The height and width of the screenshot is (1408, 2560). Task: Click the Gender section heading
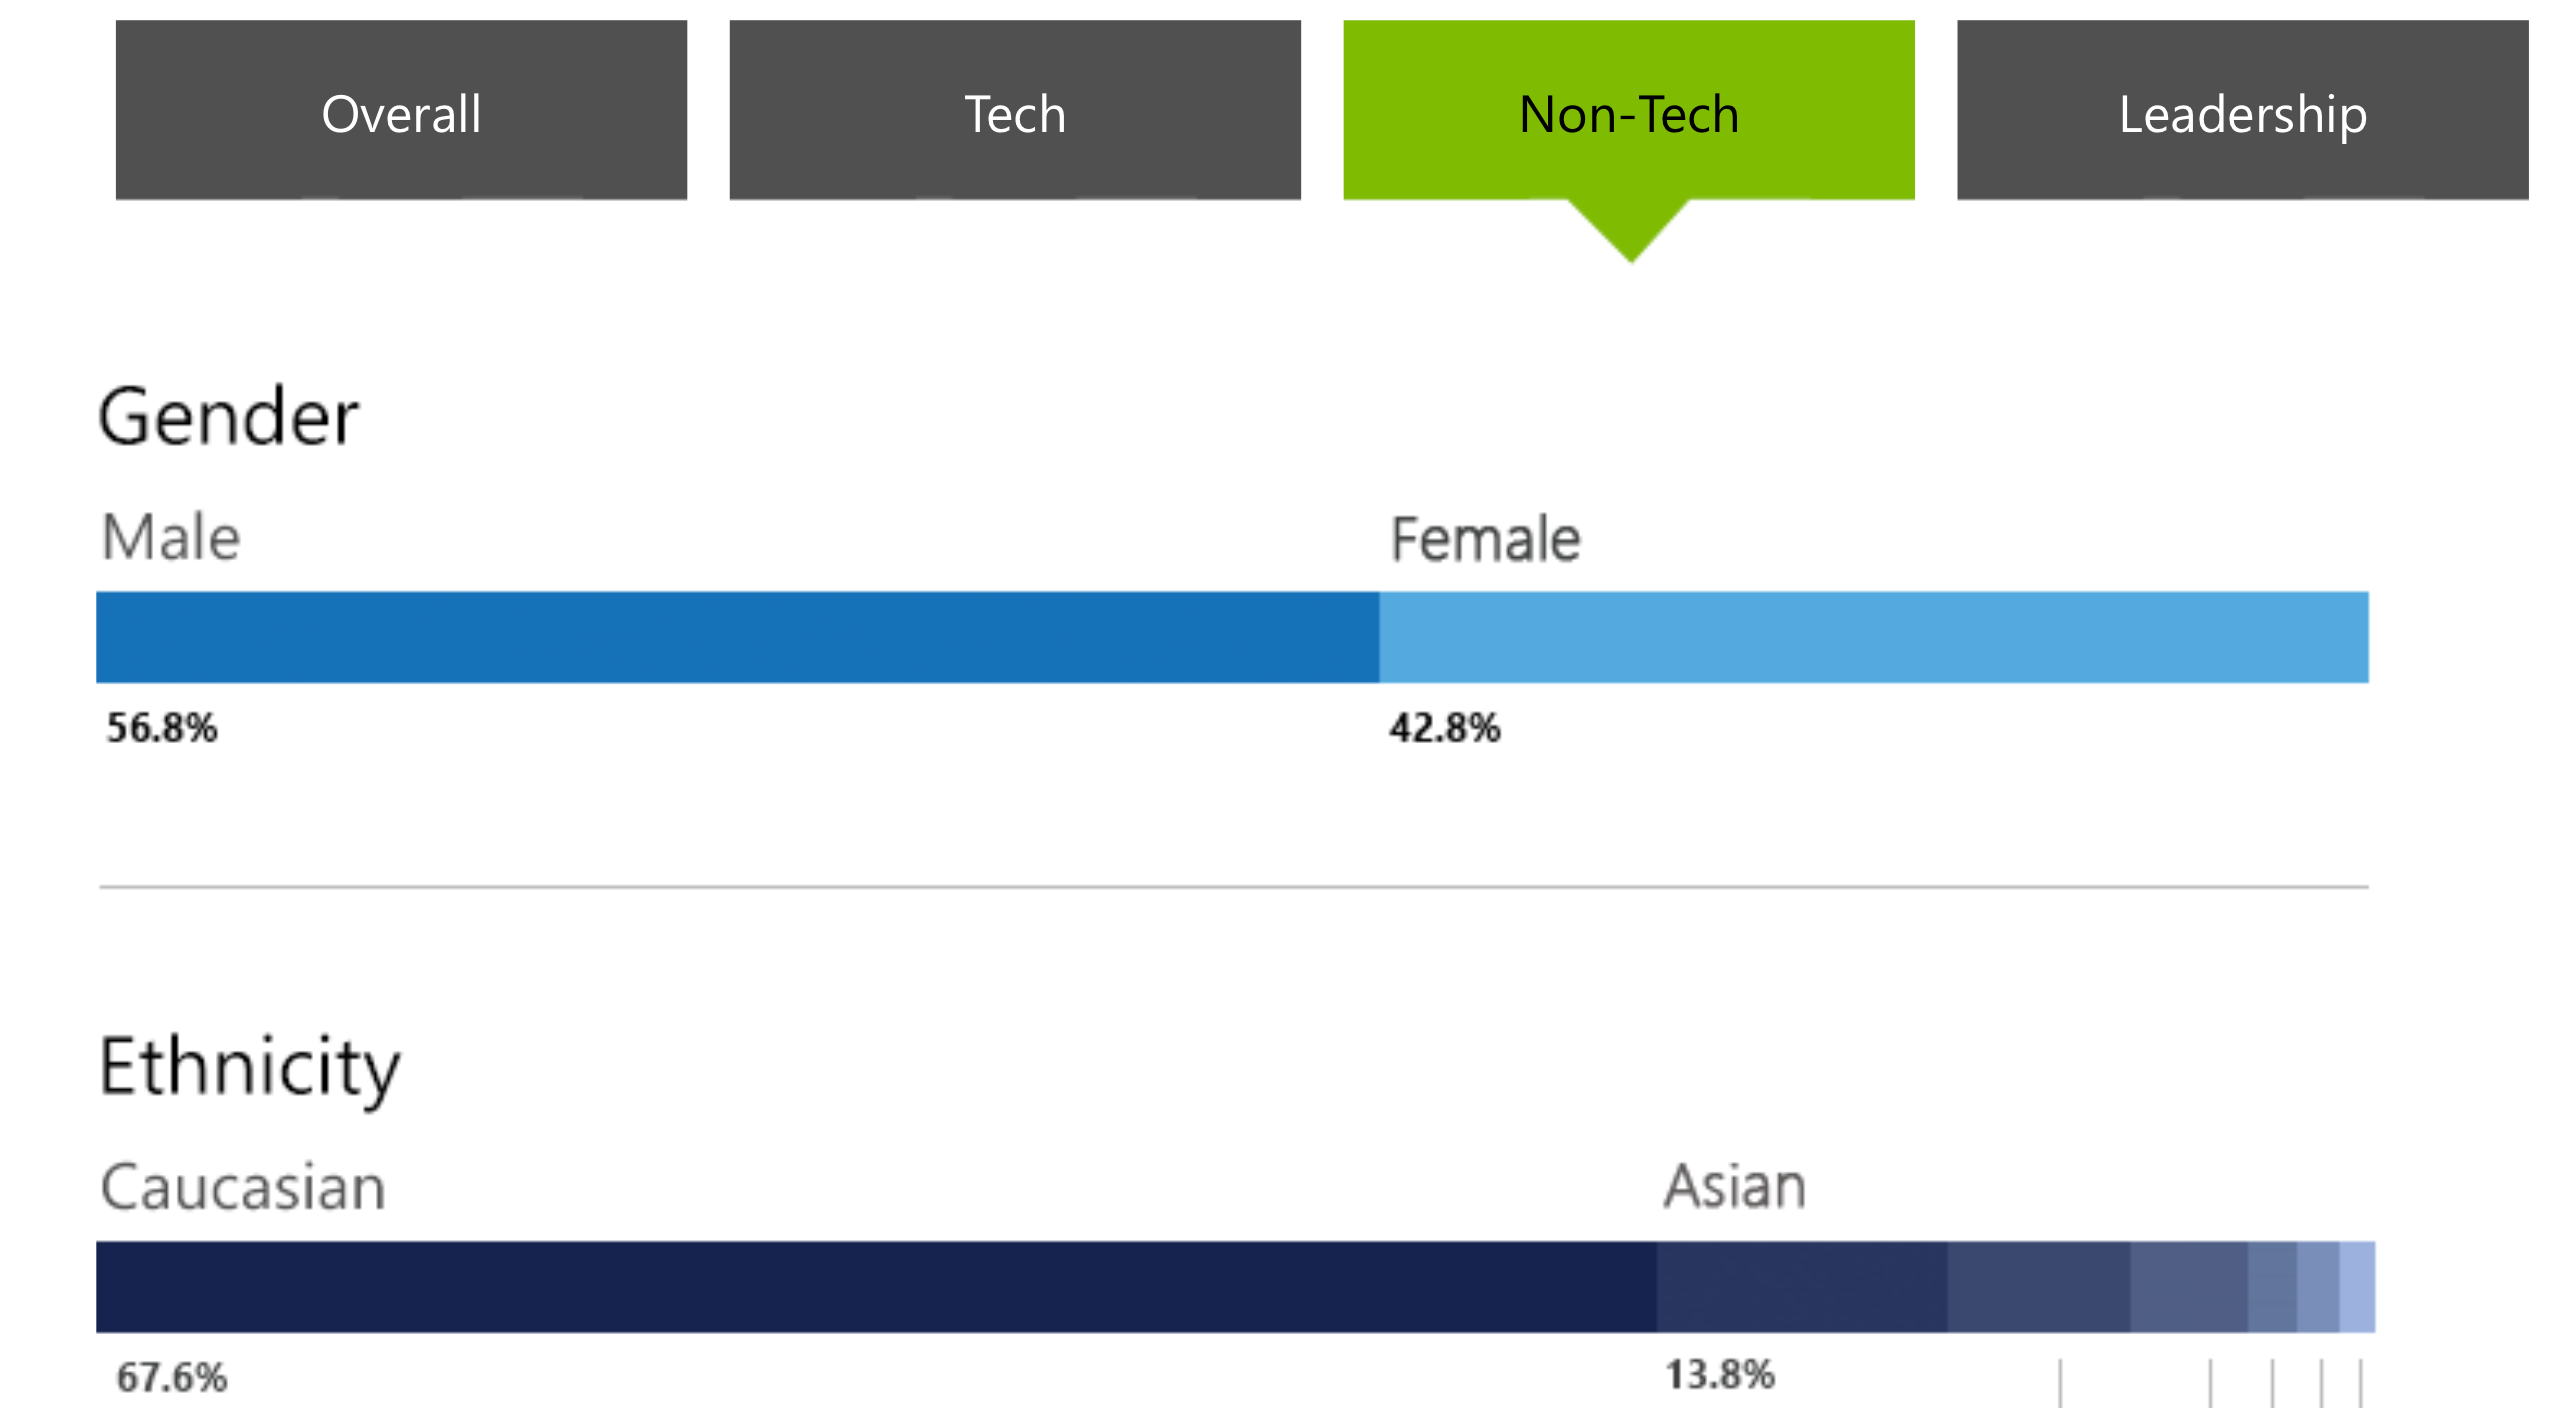228,417
